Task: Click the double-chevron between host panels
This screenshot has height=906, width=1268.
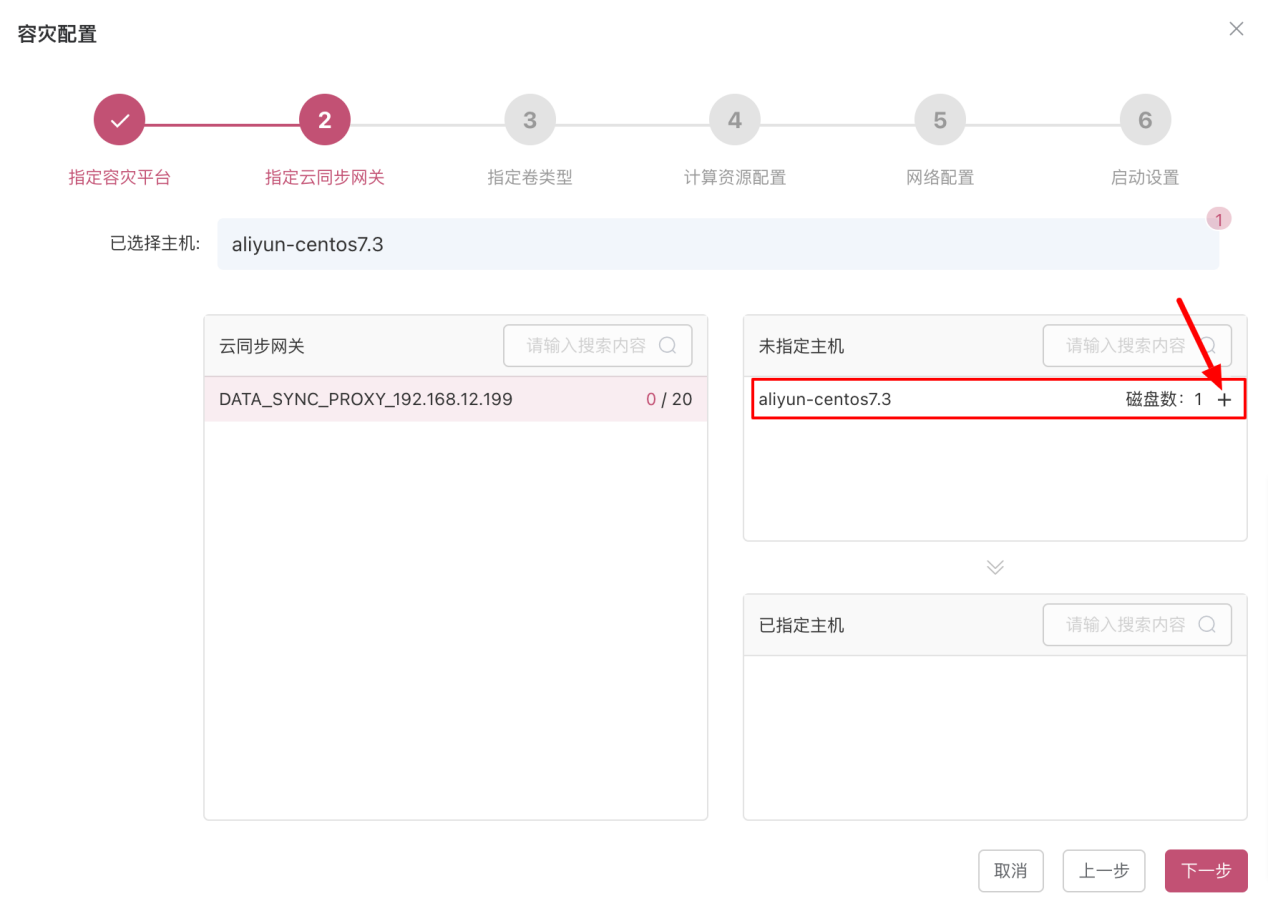Action: pyautogui.click(x=994, y=566)
